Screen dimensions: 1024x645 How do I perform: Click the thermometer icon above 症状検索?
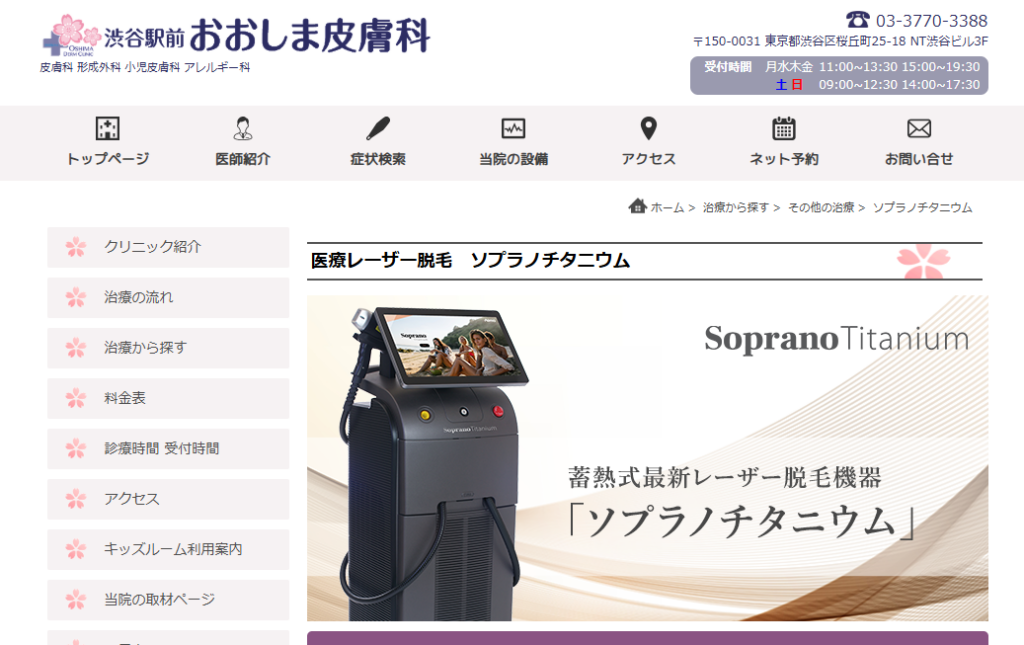[x=378, y=129]
